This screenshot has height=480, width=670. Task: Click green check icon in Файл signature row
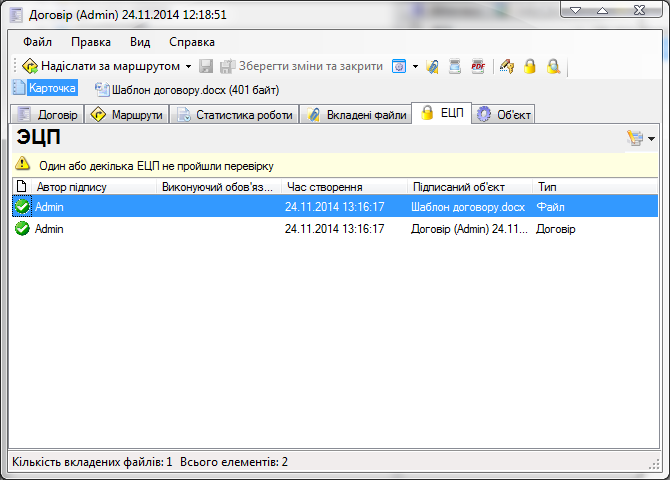pyautogui.click(x=22, y=206)
